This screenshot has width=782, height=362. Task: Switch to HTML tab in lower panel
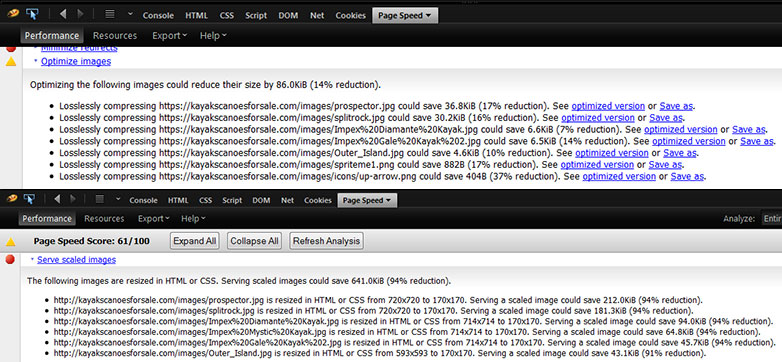[178, 200]
